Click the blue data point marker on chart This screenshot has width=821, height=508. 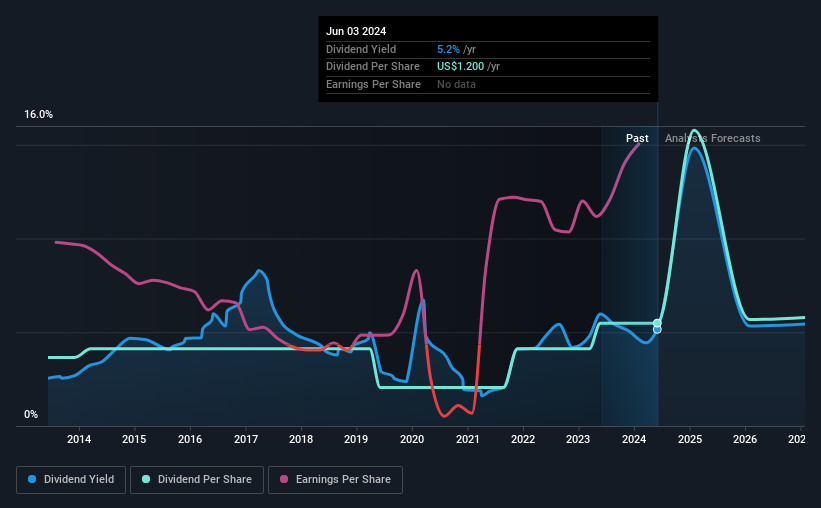[657, 330]
